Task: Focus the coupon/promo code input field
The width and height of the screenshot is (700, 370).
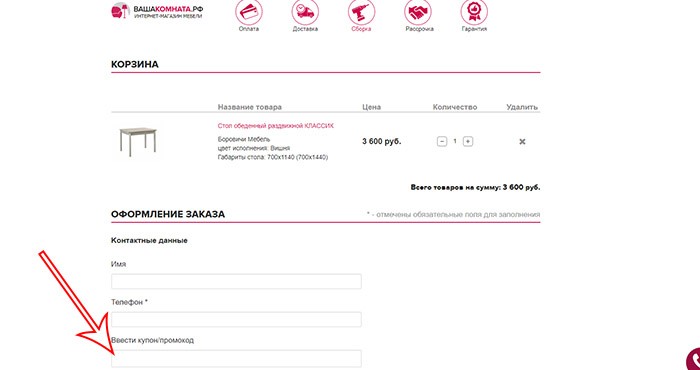Action: click(x=236, y=358)
